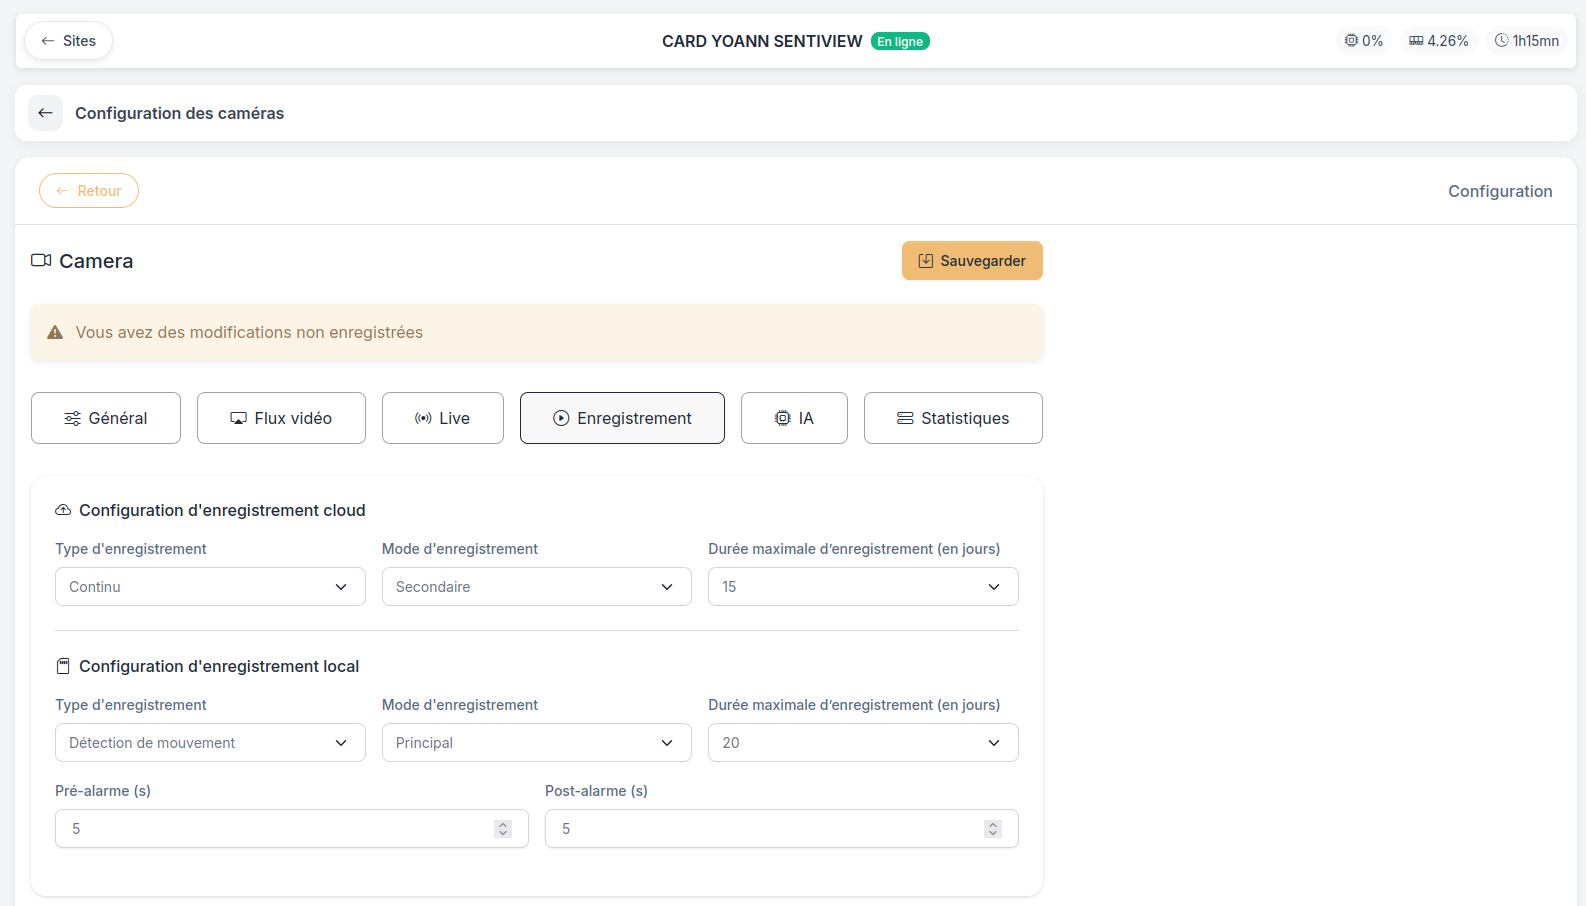
Task: Click the warning triangle in unsaved changes banner
Action: click(55, 332)
